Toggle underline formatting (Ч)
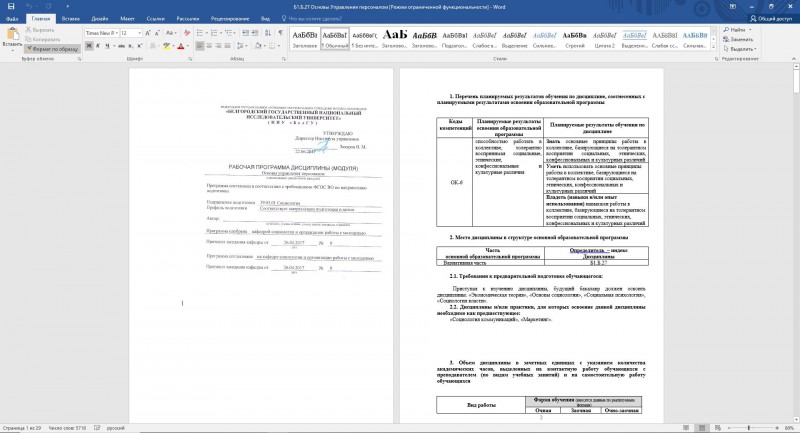Viewport: 800px width, 433px height. 107,46
